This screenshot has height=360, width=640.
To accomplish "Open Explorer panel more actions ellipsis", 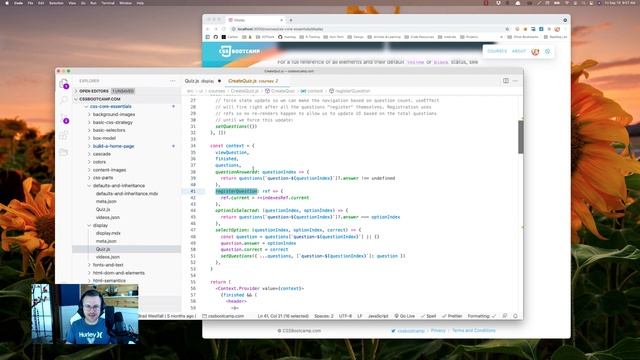I will (x=173, y=81).
